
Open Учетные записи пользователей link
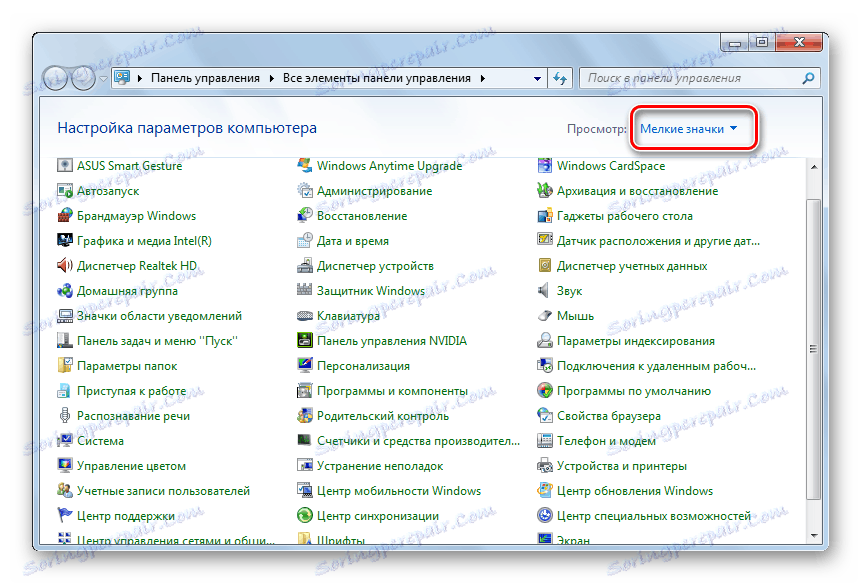coord(163,491)
